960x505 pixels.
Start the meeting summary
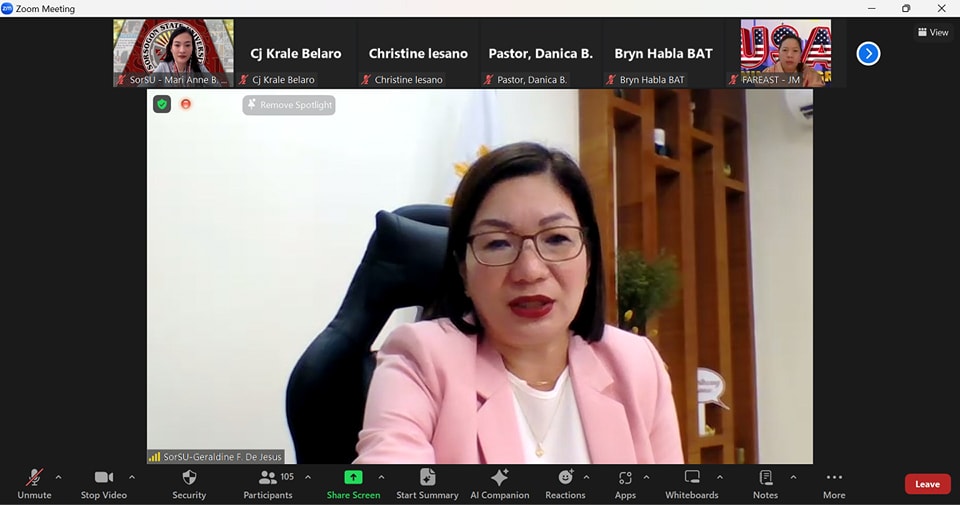tap(427, 478)
